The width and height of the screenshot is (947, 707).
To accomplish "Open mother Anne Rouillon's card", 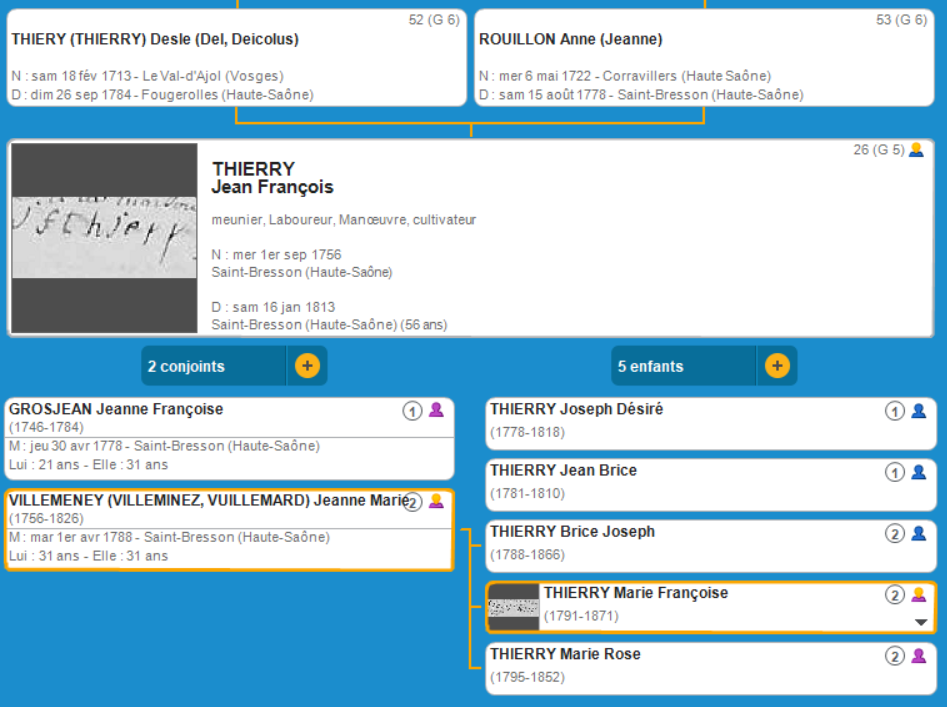I will [x=705, y=58].
